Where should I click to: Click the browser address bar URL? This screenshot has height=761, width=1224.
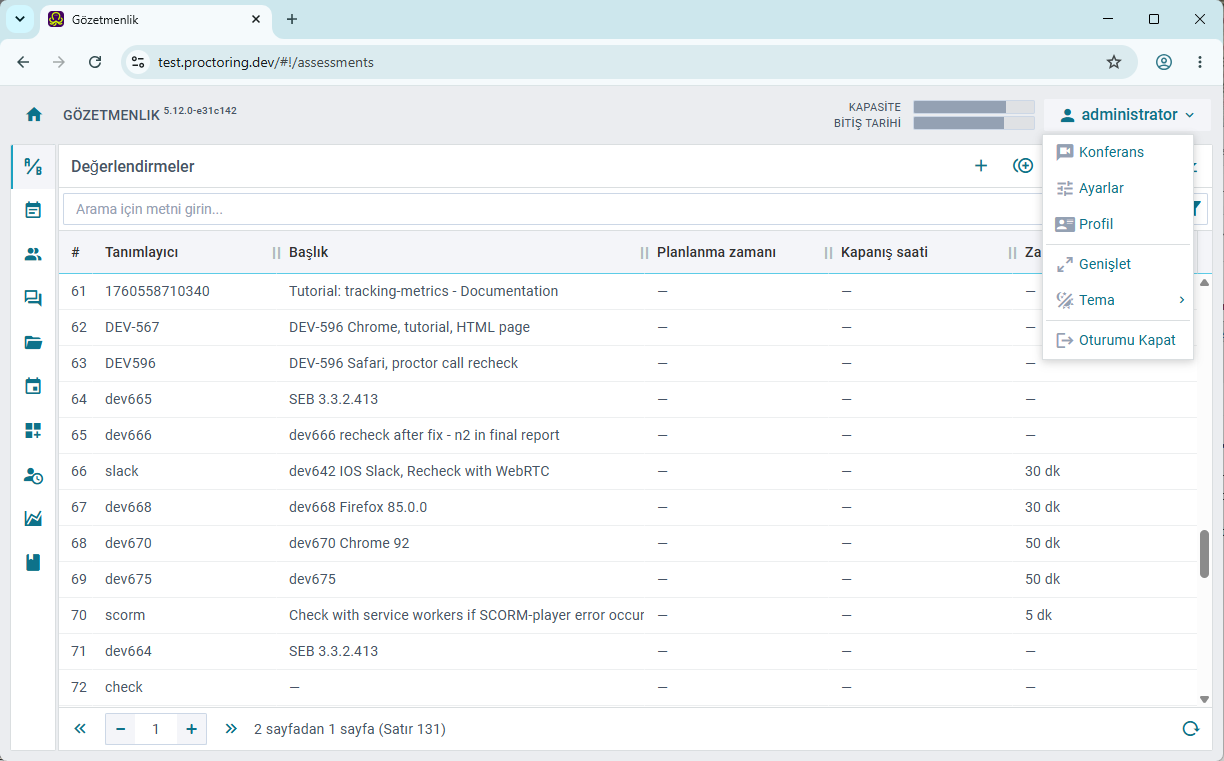click(x=266, y=62)
